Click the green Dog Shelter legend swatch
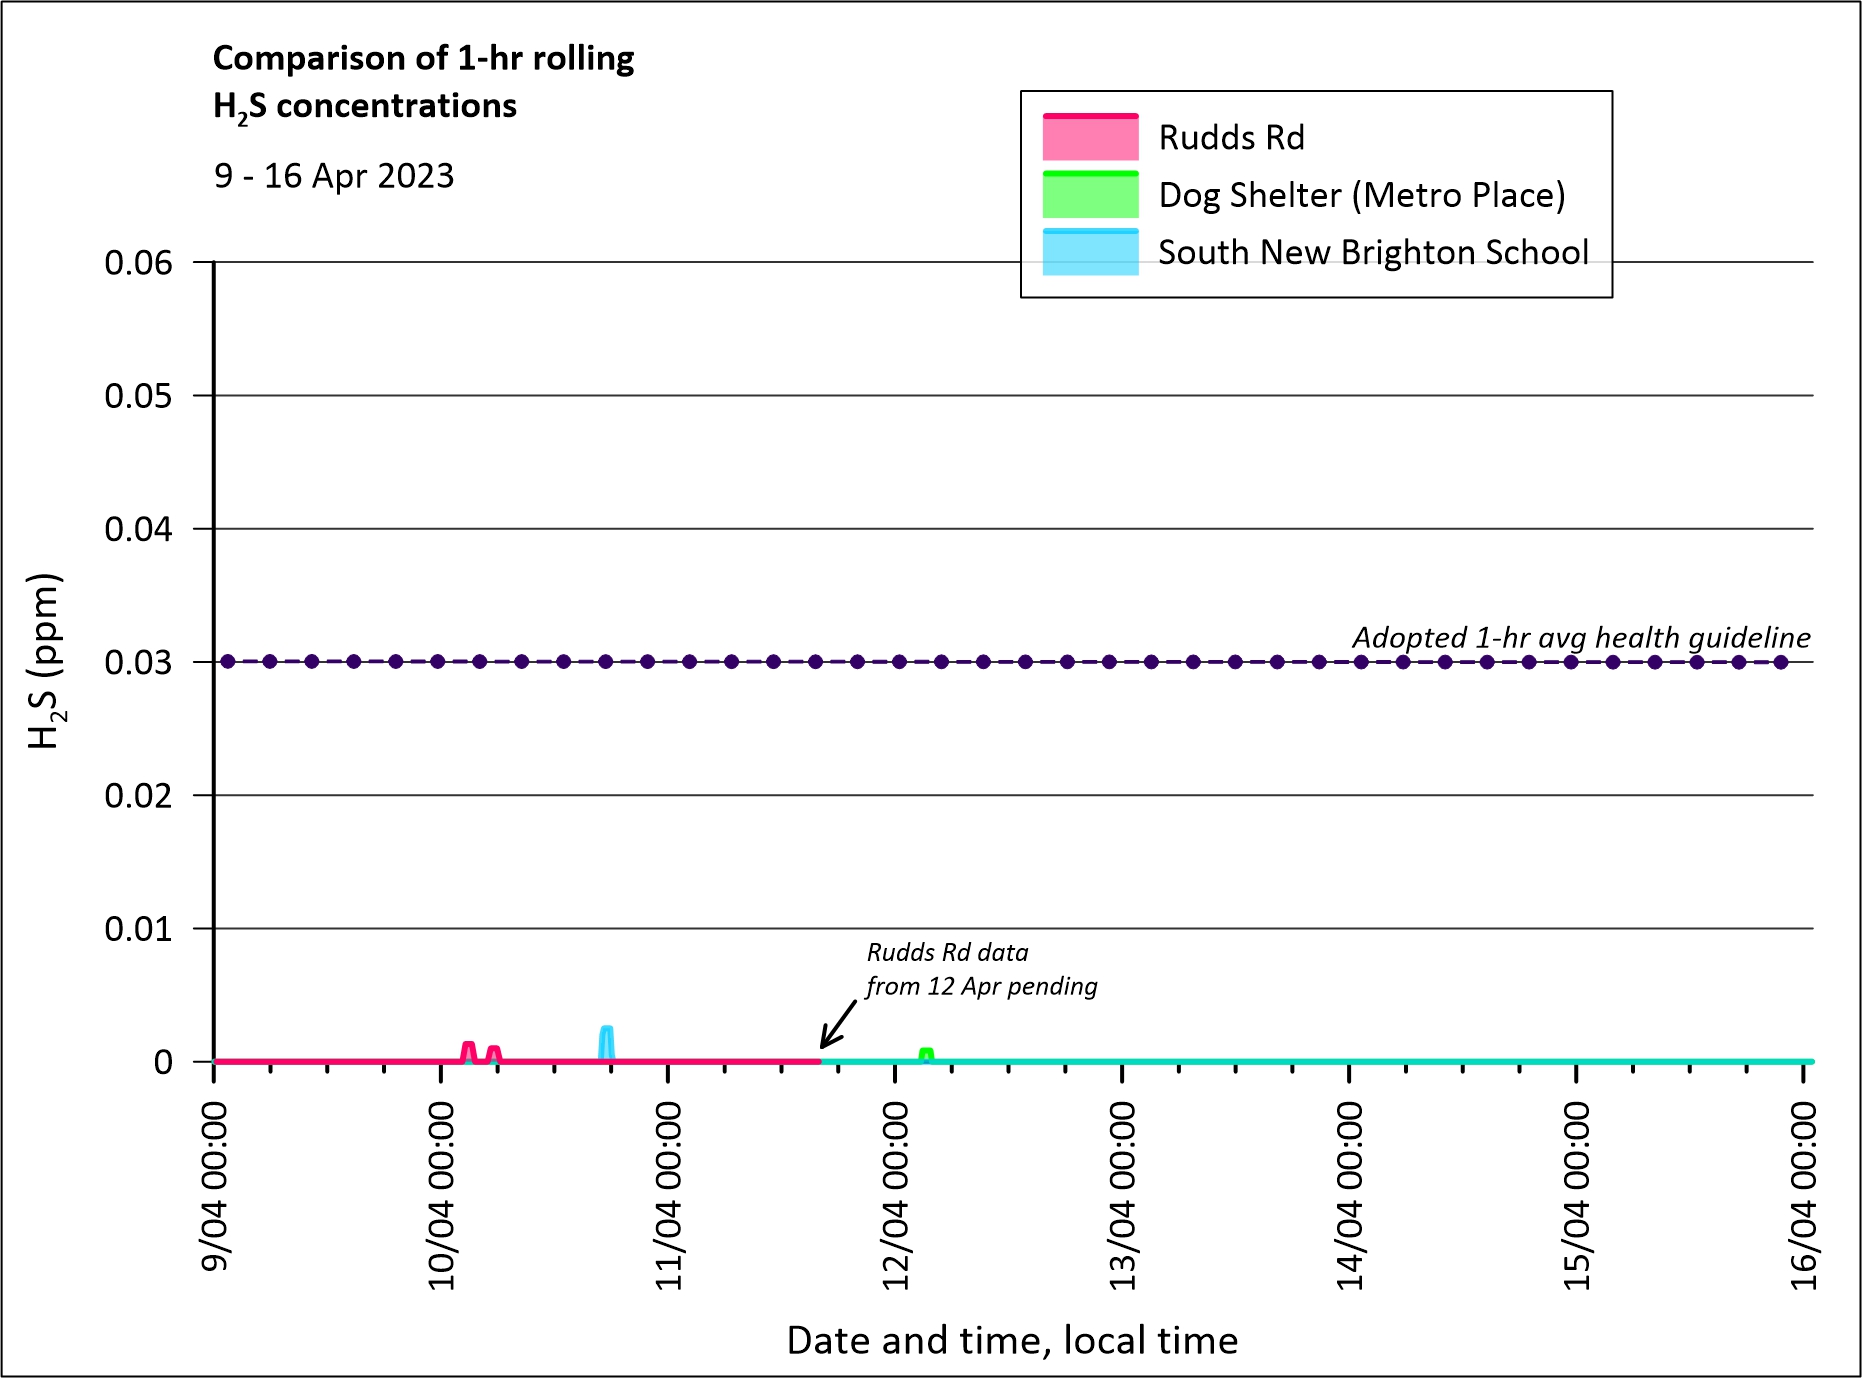Image resolution: width=1862 pixels, height=1378 pixels. tap(1090, 195)
